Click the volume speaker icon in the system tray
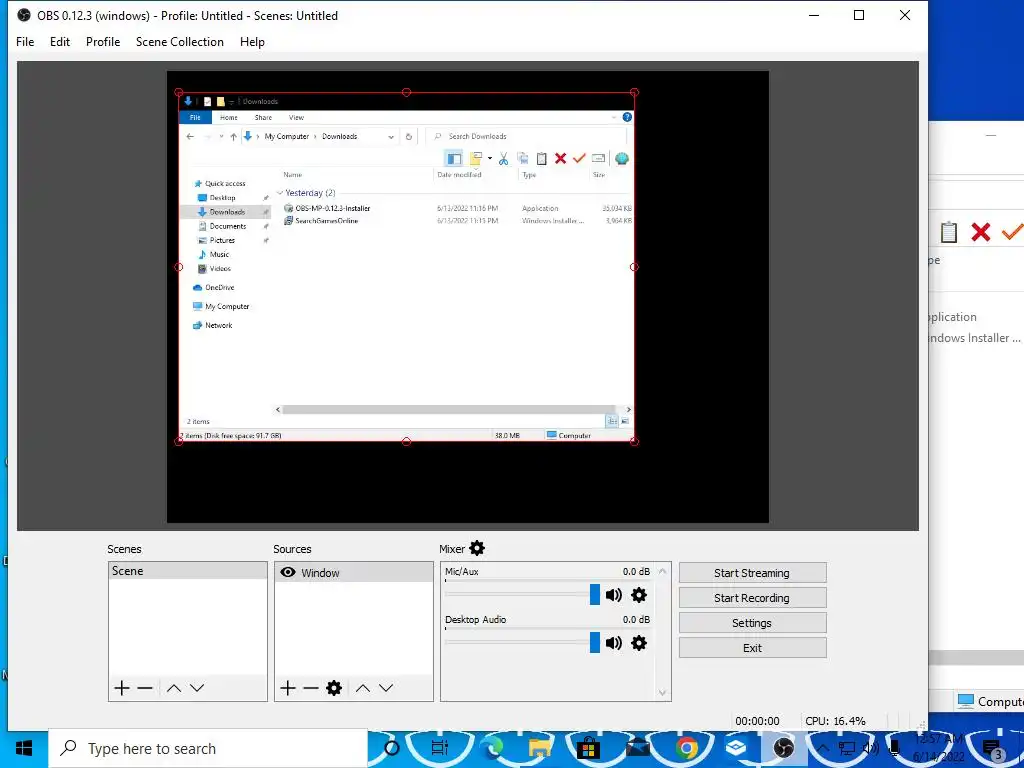This screenshot has height=768, width=1024. pos(871,748)
